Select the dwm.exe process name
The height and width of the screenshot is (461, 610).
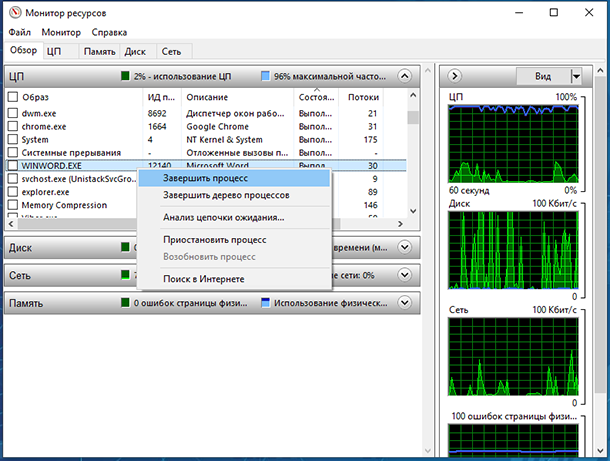39,113
